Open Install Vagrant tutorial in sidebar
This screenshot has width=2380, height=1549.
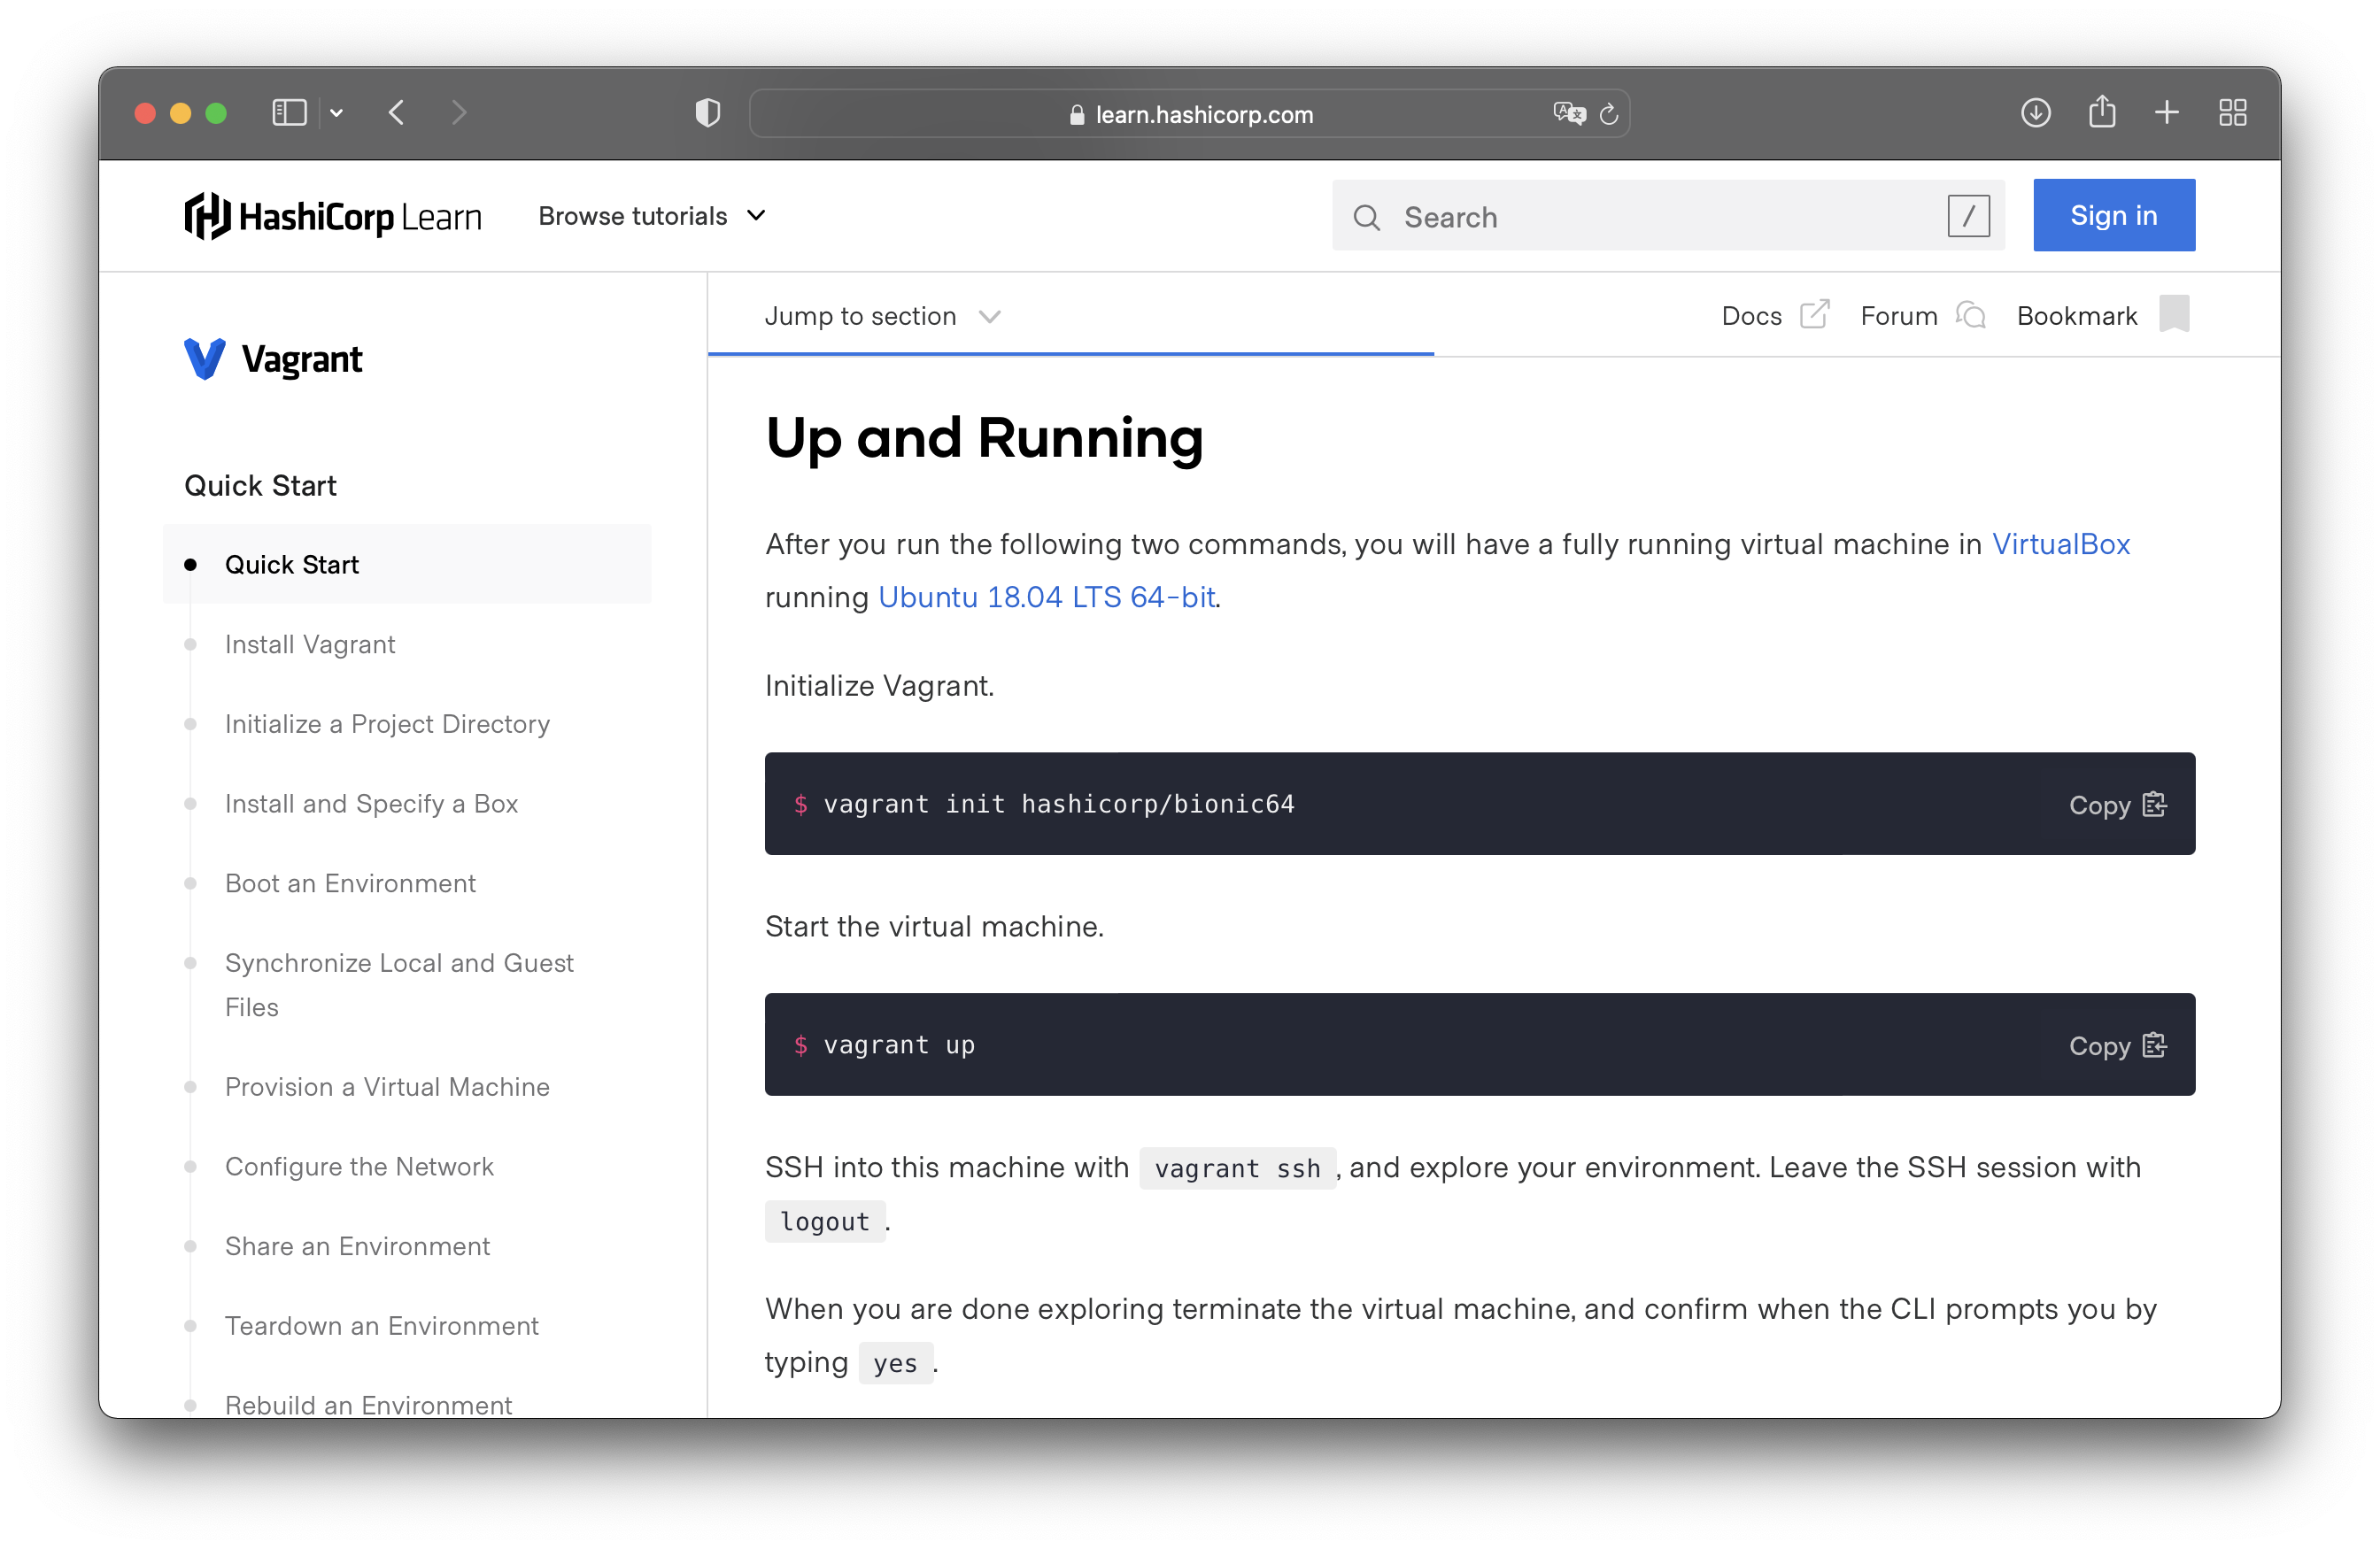point(310,644)
